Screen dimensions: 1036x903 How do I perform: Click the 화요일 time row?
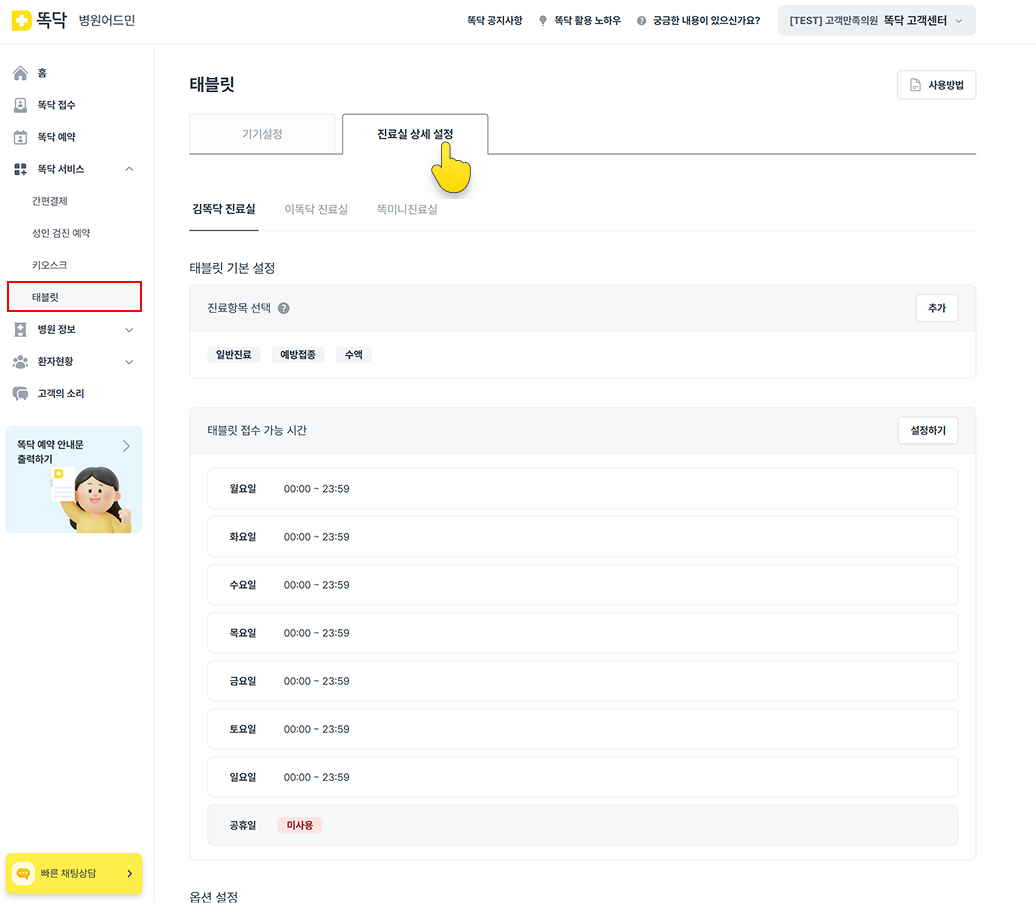pyautogui.click(x=582, y=537)
